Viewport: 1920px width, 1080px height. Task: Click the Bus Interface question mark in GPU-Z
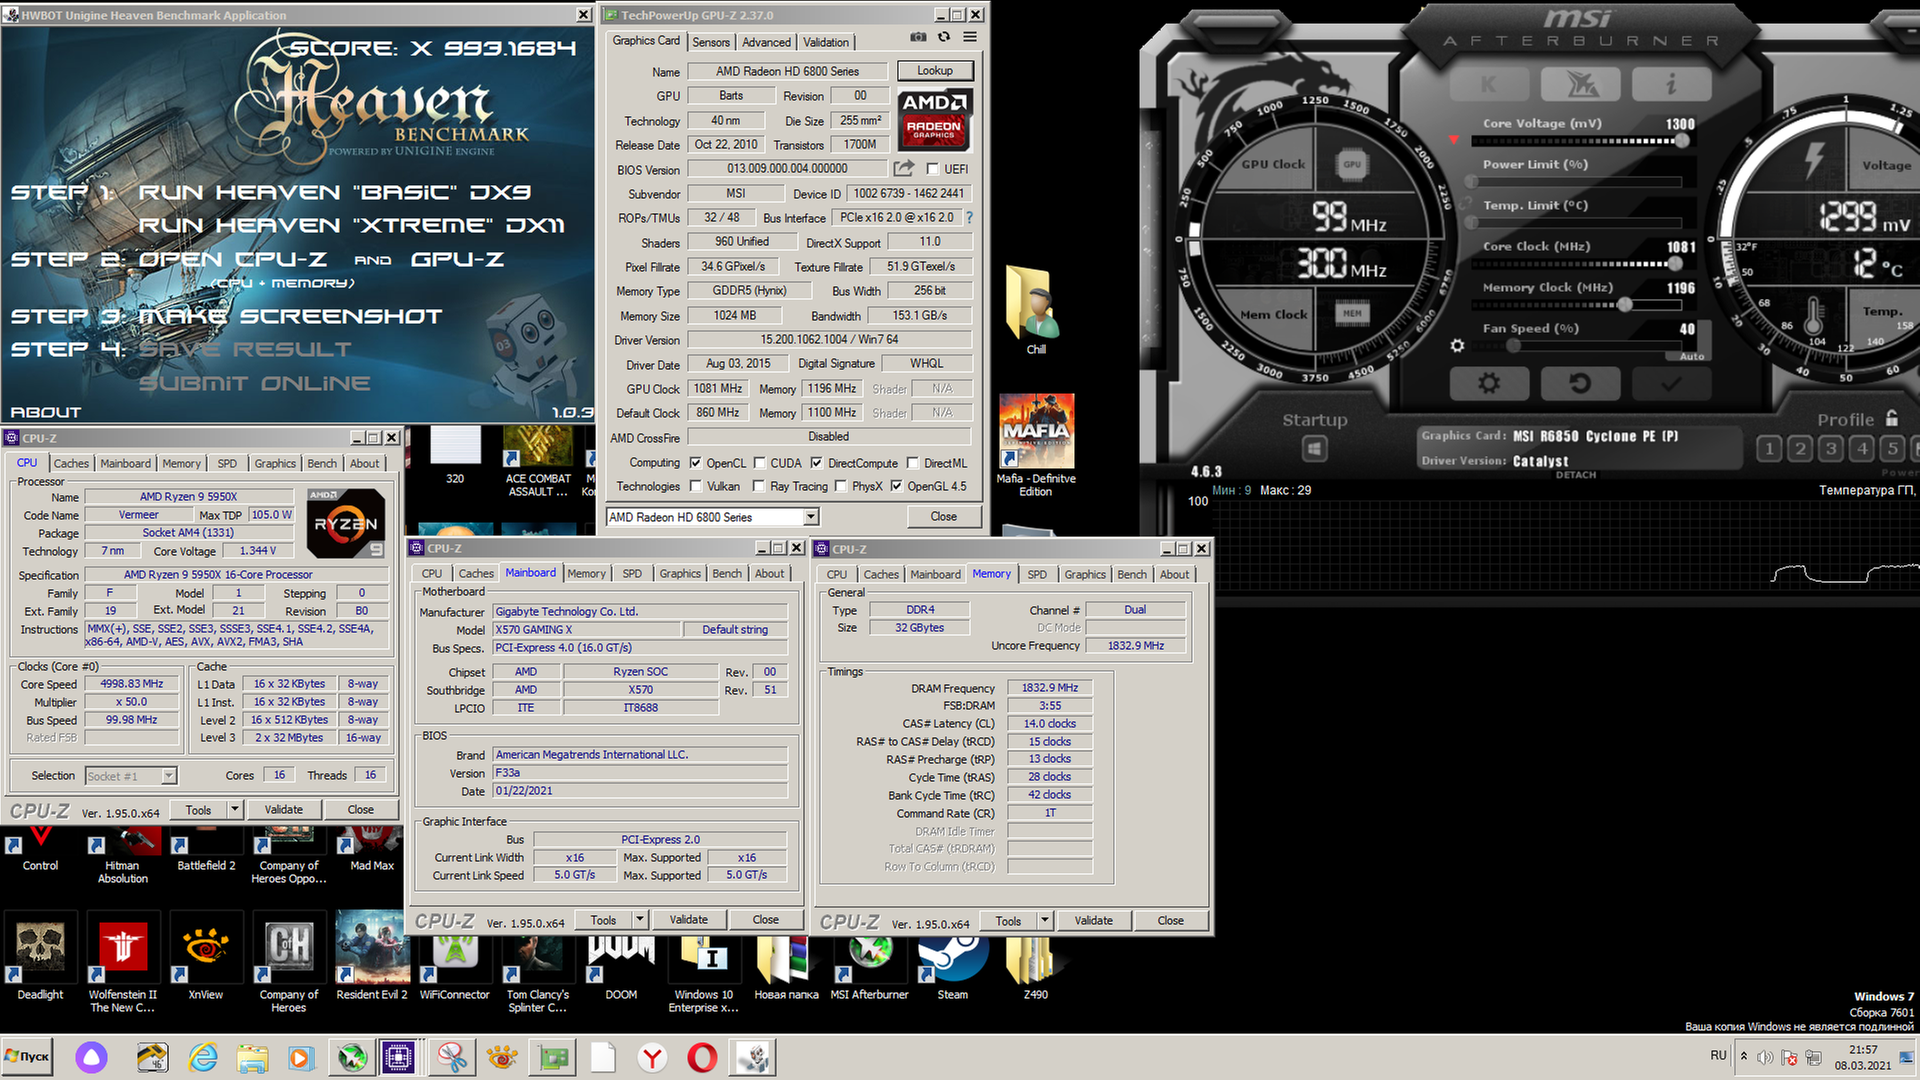(x=969, y=217)
